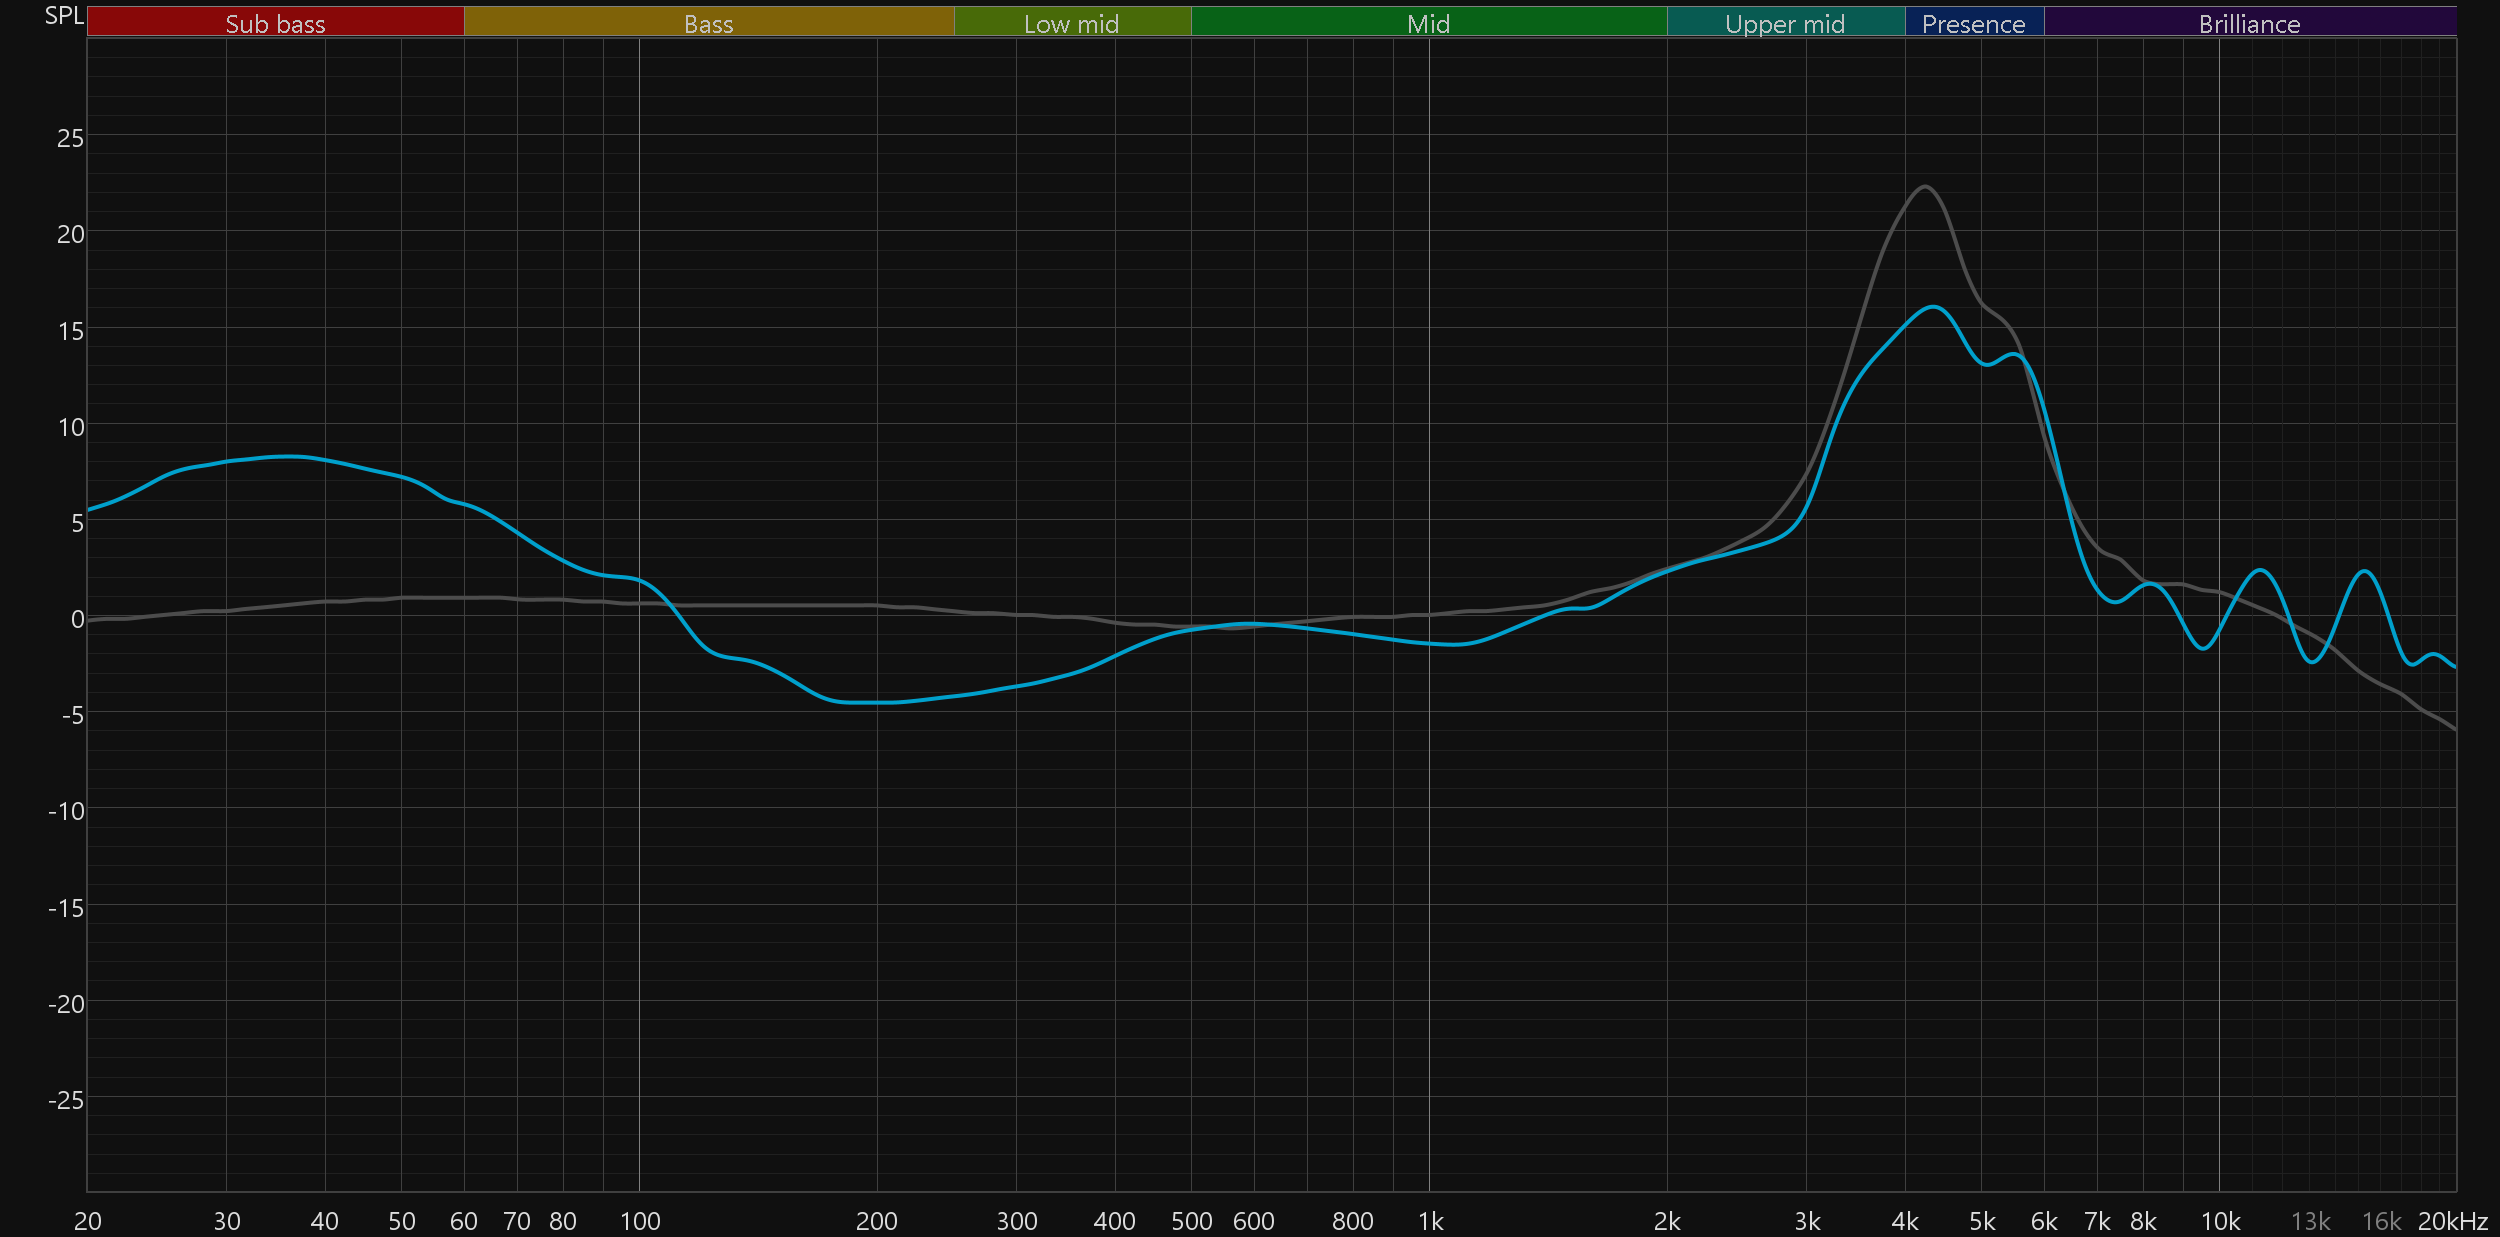Click the 25 dB level label
This screenshot has height=1237, width=2500.
(x=70, y=138)
